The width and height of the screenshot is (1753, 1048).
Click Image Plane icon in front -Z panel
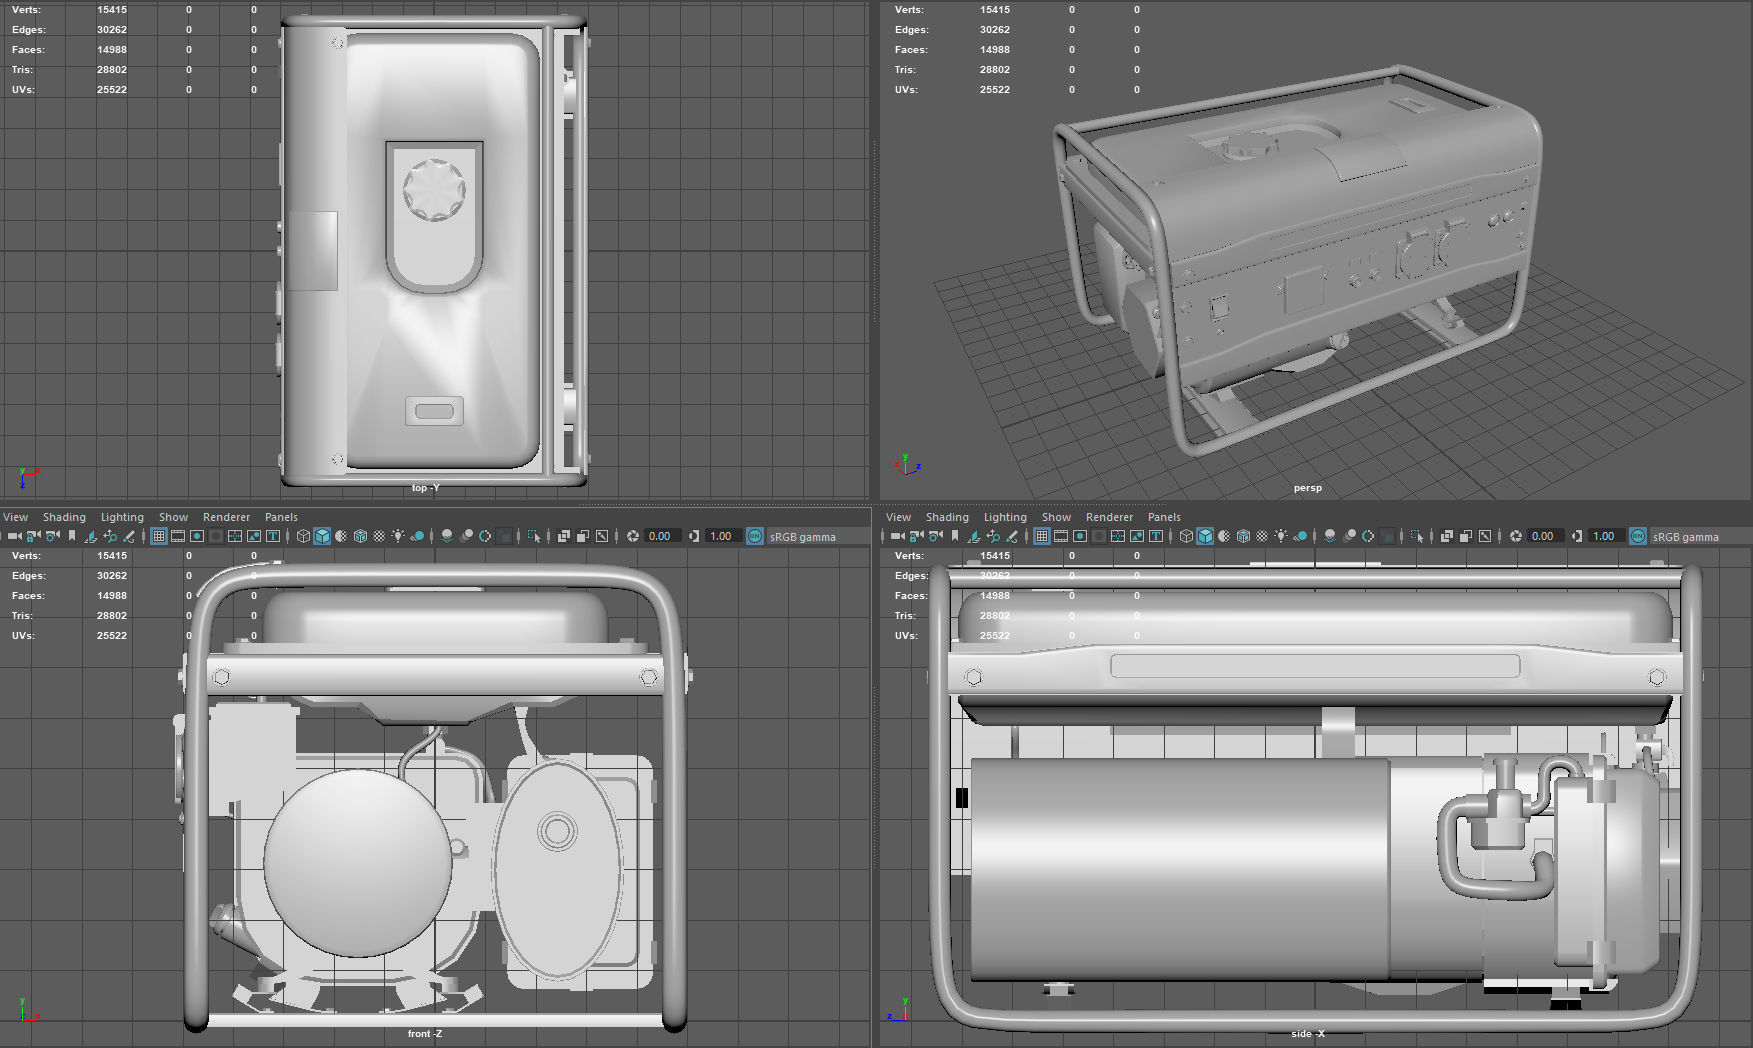point(90,536)
